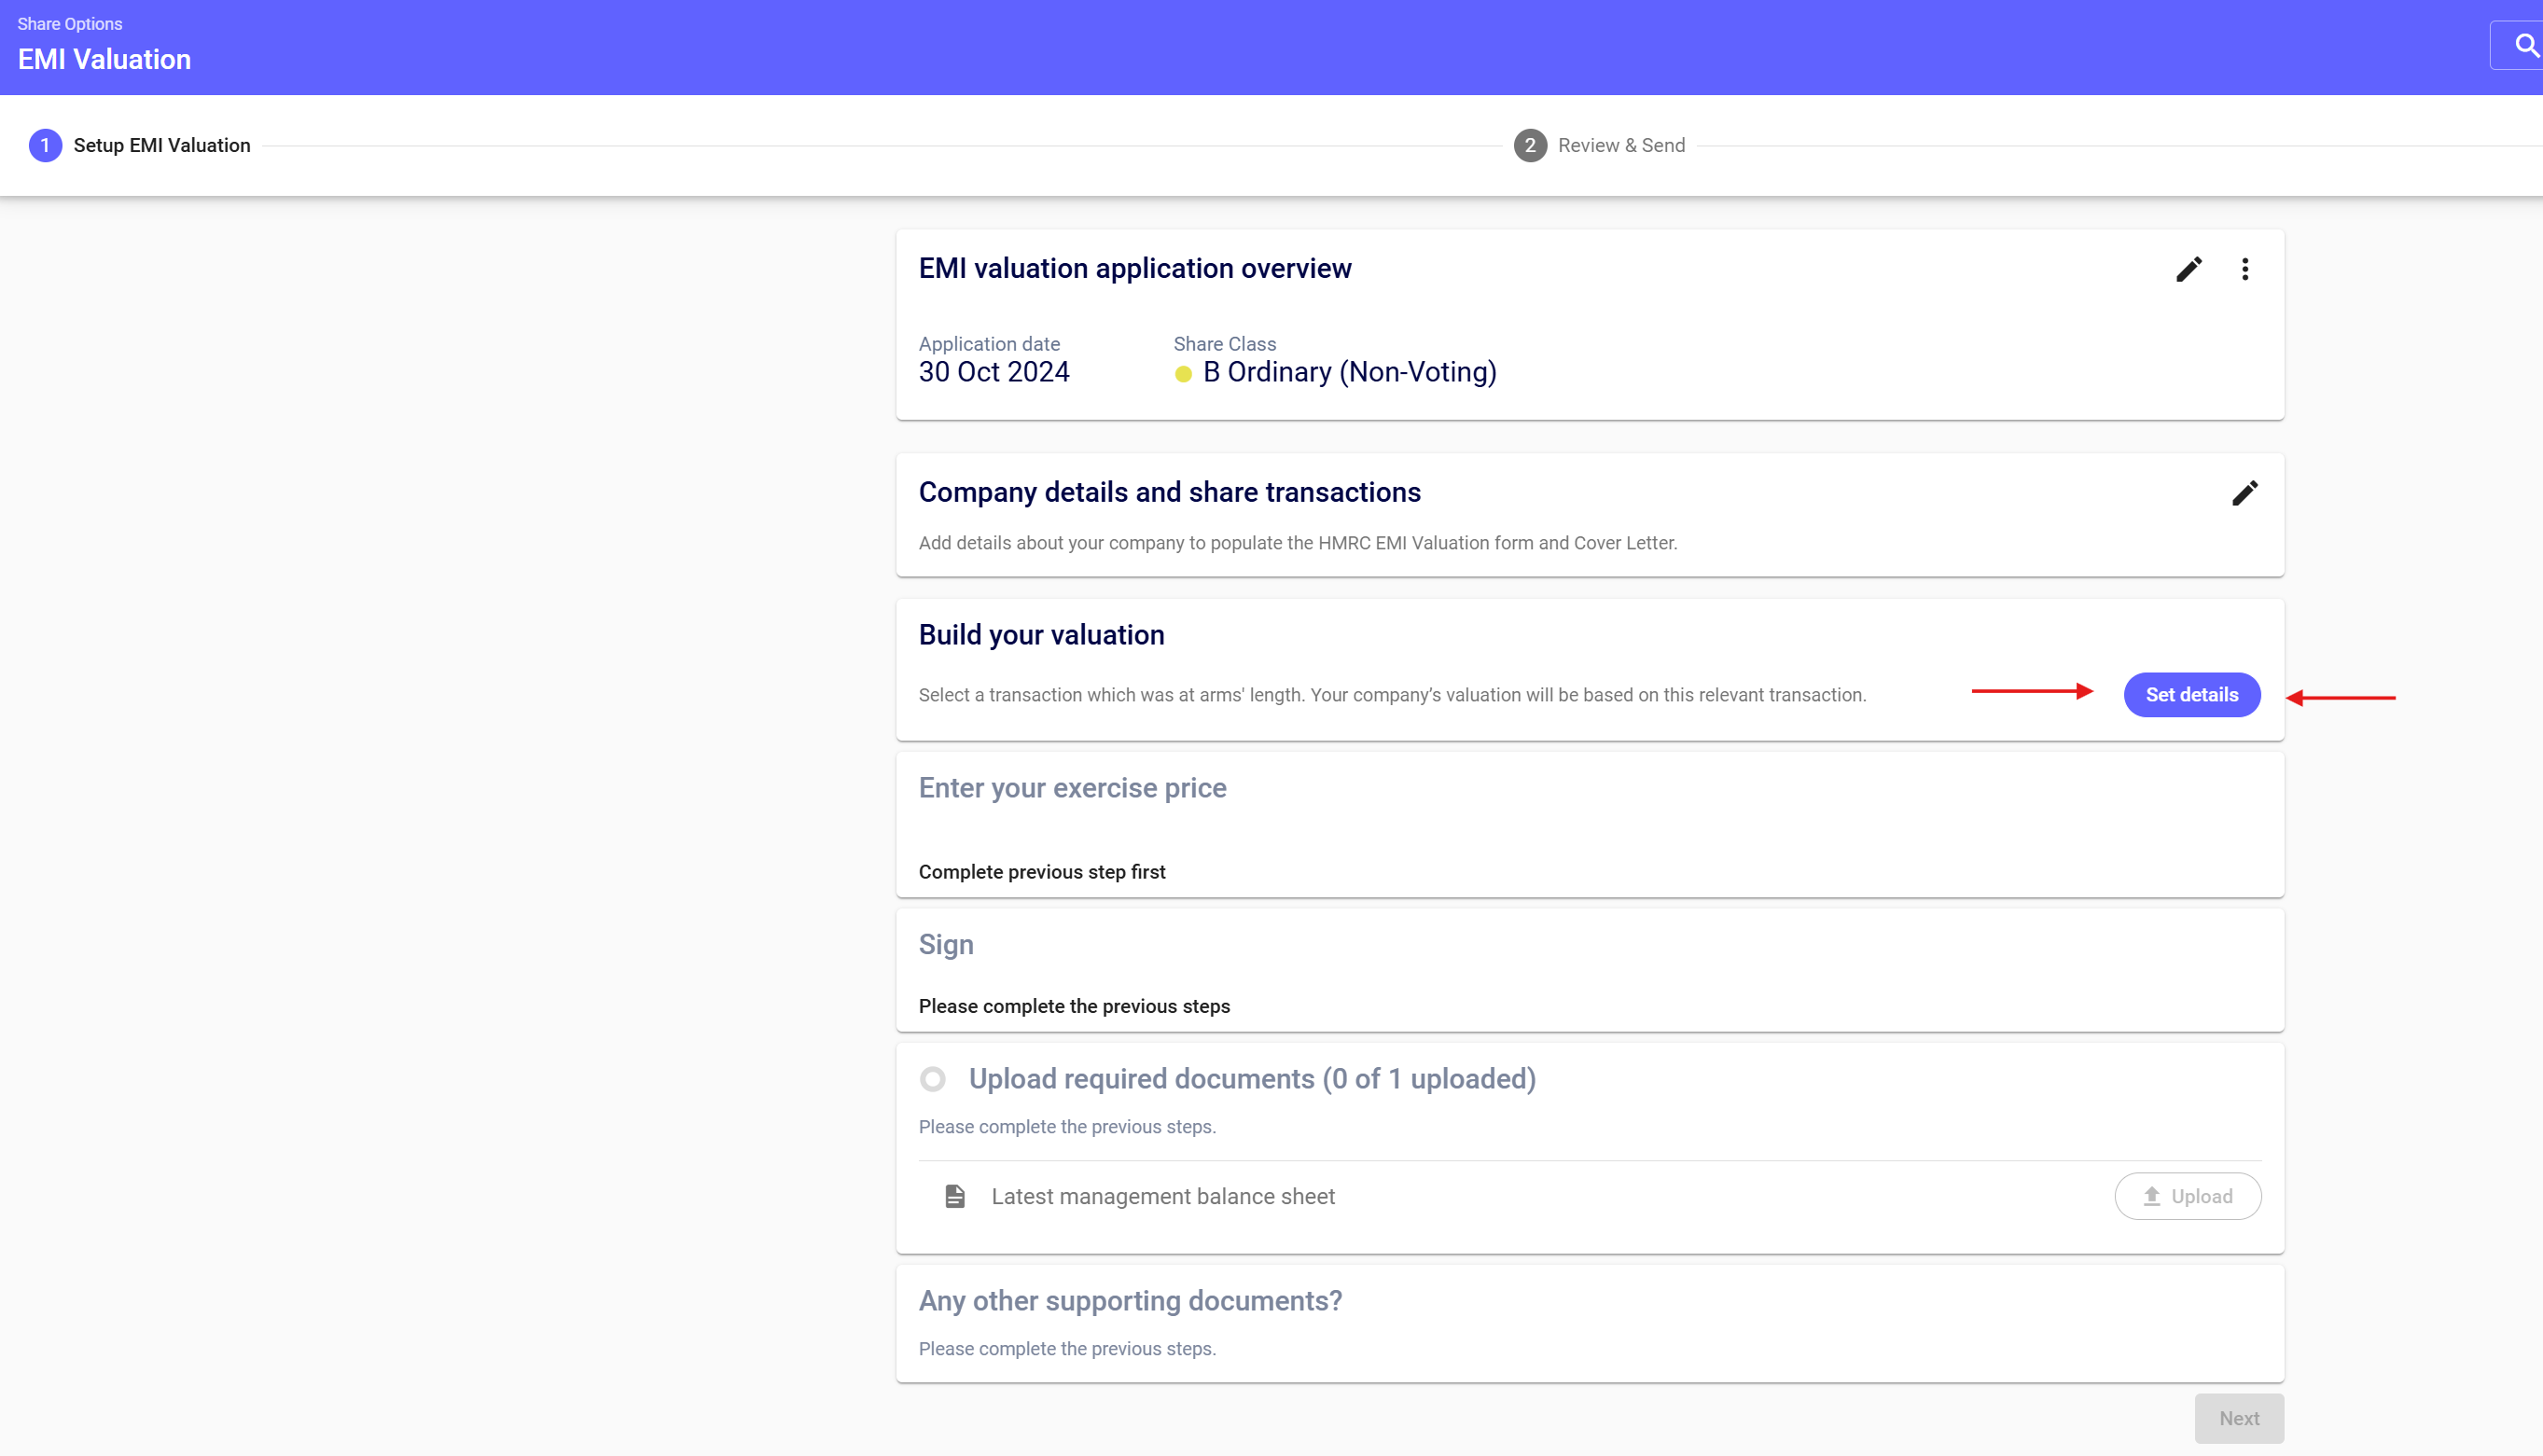
Task: Click the step 2 number circle
Action: (x=1529, y=146)
